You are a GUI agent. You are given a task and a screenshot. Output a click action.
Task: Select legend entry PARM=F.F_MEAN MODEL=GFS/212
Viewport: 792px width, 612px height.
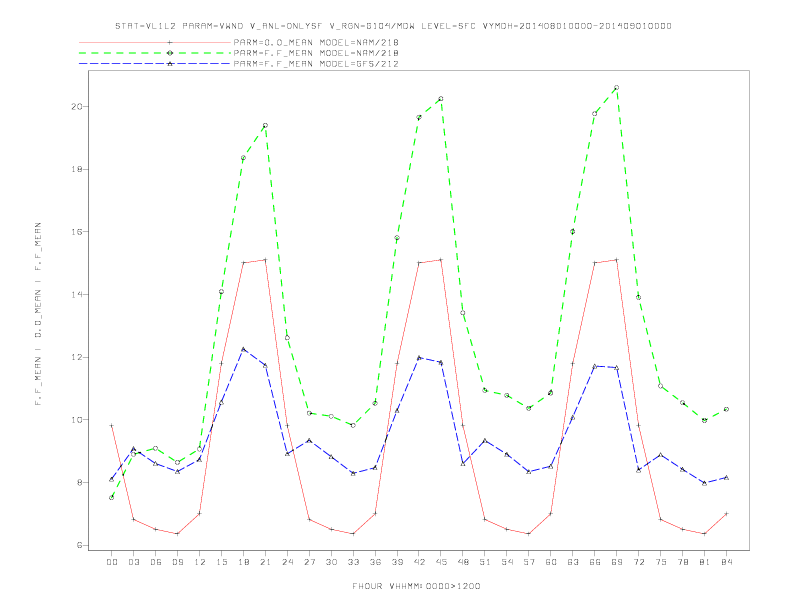316,64
